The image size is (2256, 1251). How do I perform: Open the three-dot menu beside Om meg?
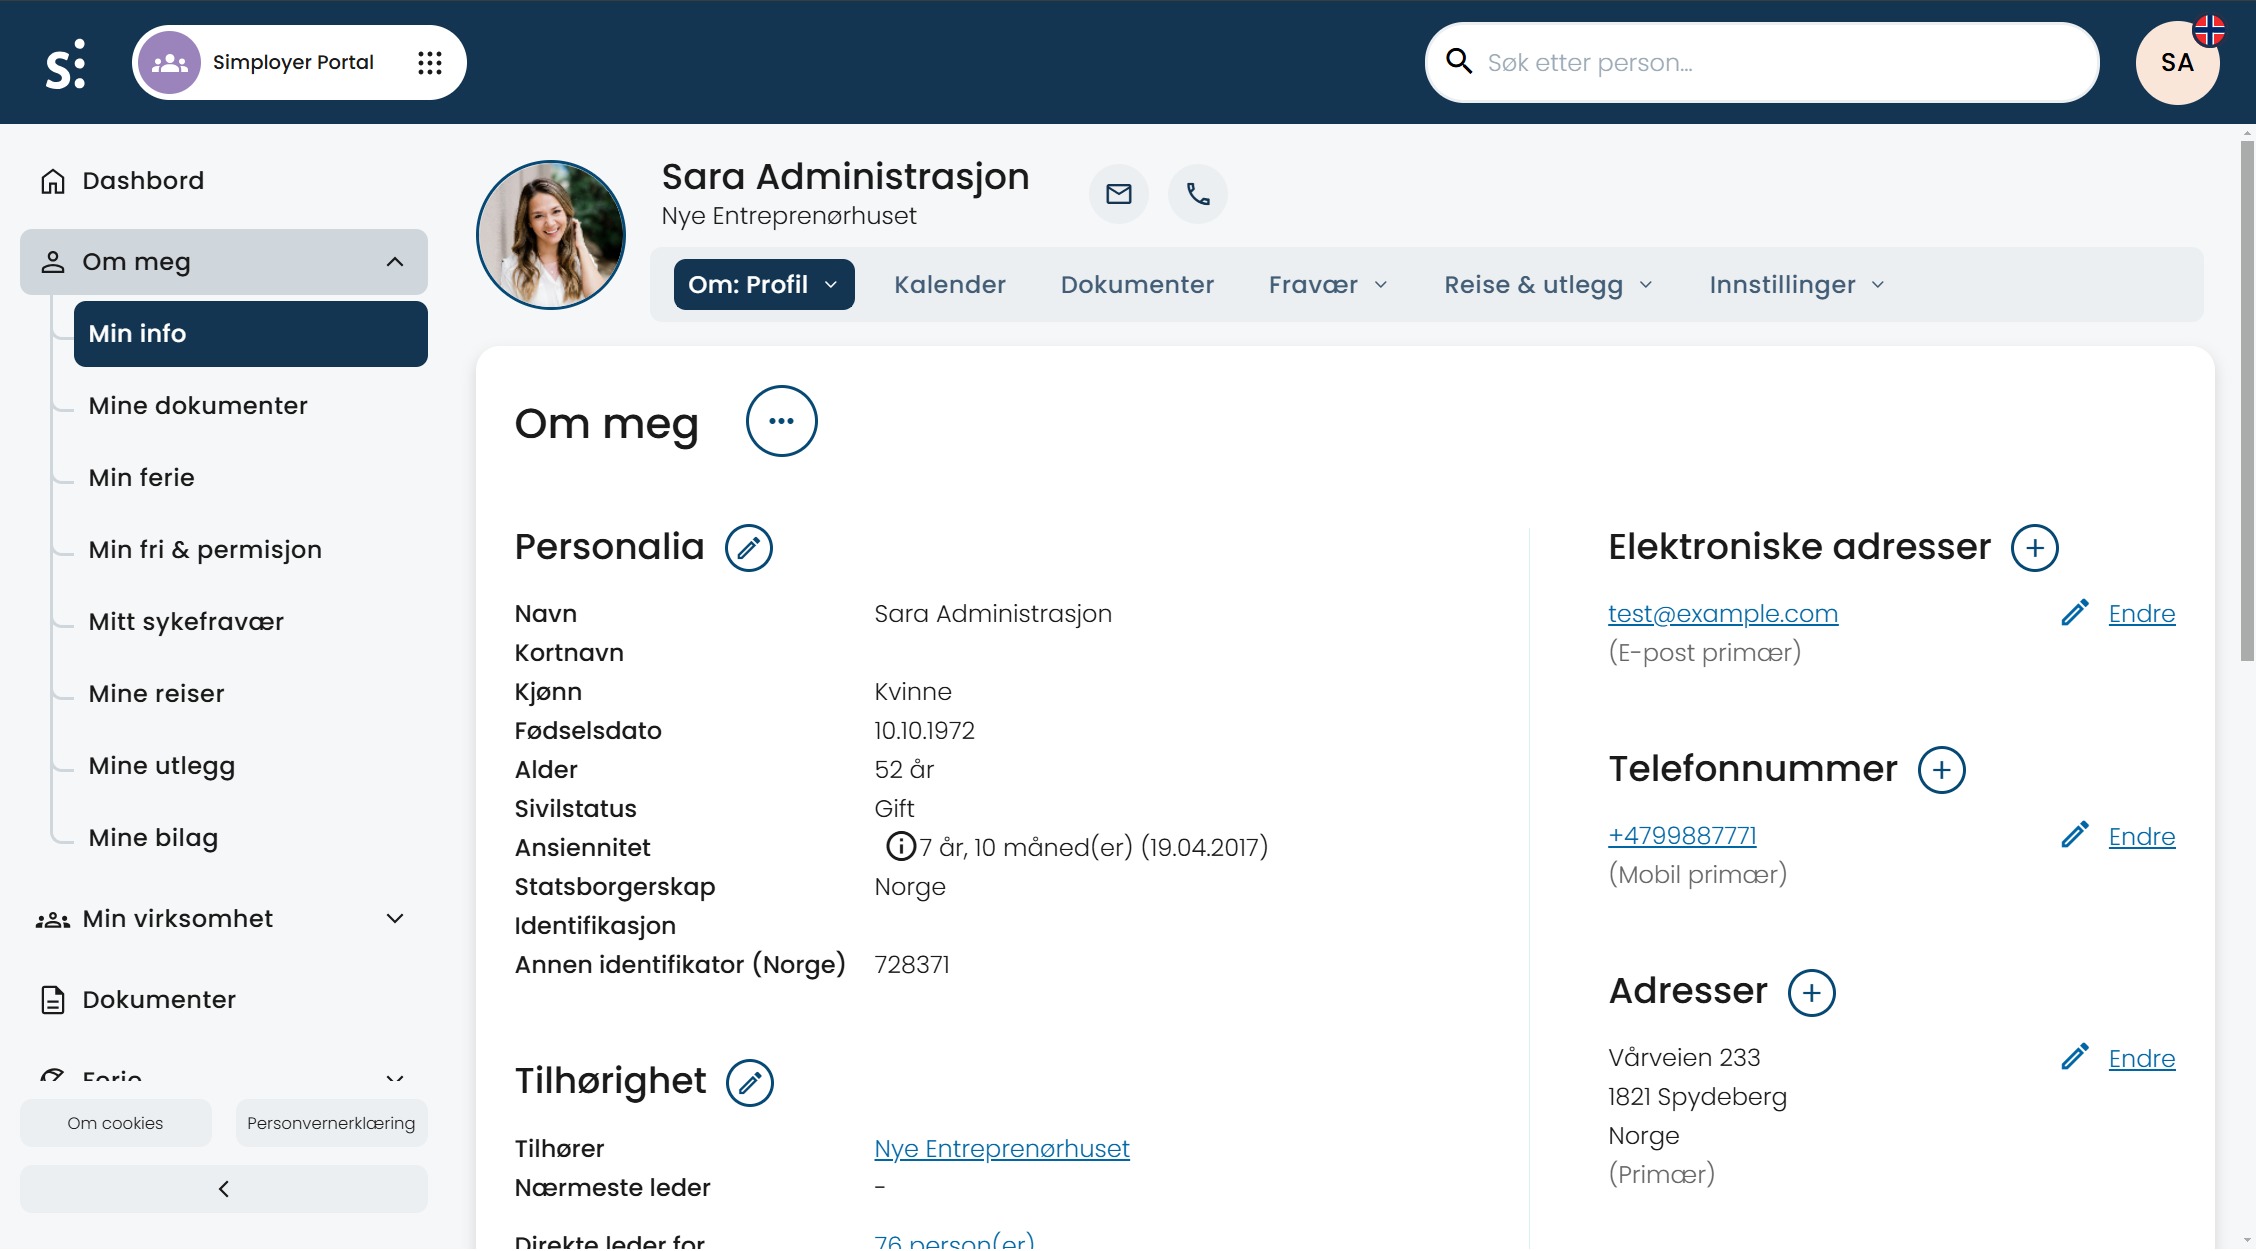click(781, 421)
